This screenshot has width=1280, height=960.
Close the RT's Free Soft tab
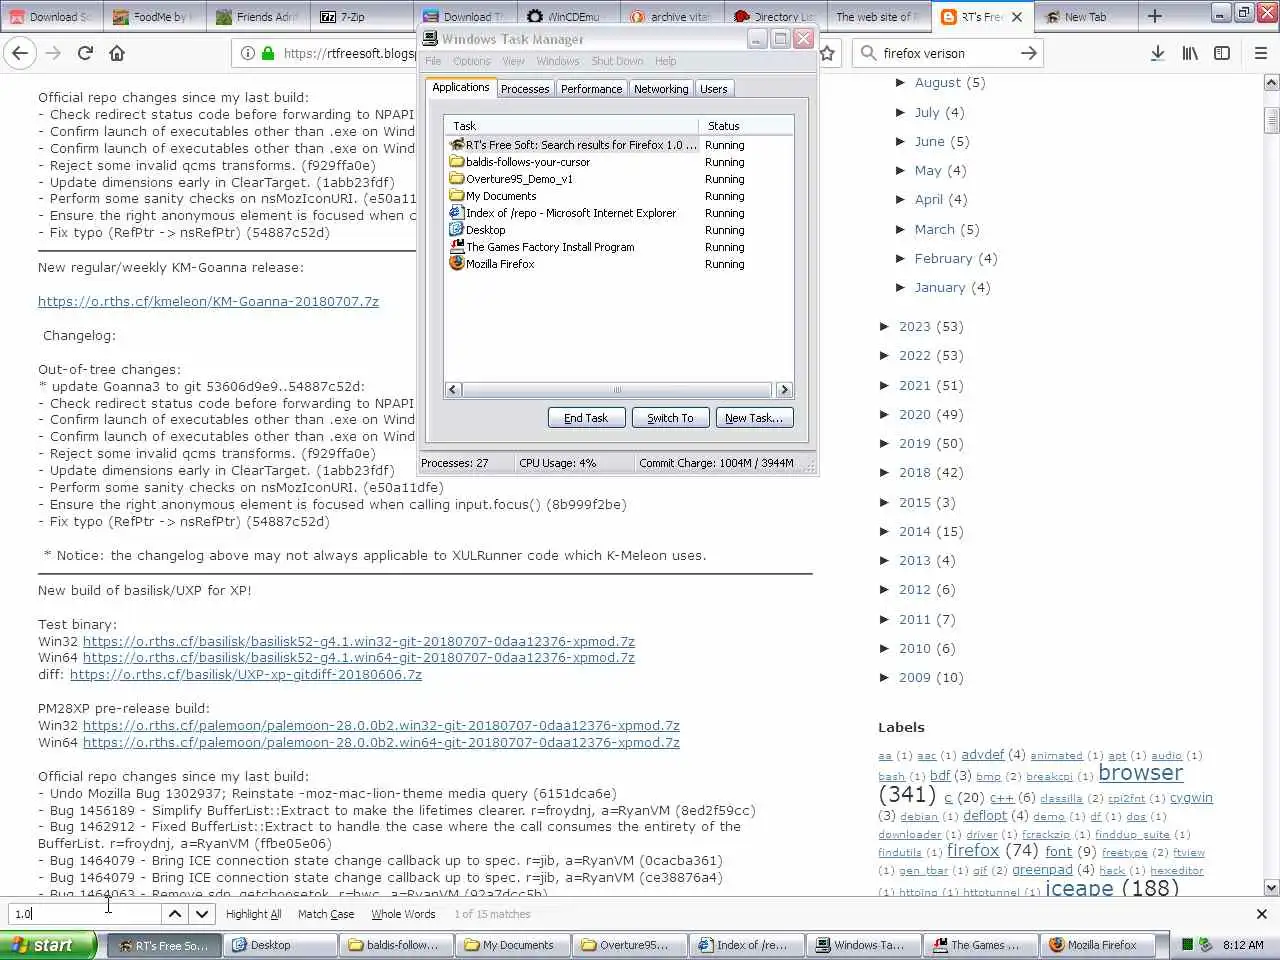coord(1017,17)
